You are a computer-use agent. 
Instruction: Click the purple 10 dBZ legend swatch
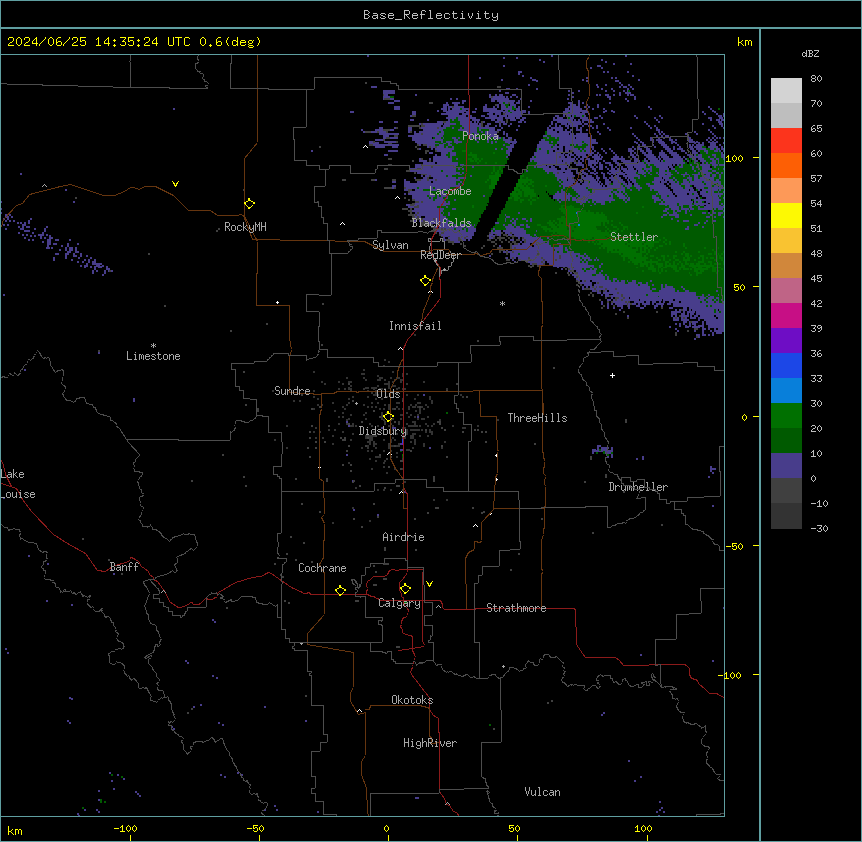[786, 466]
